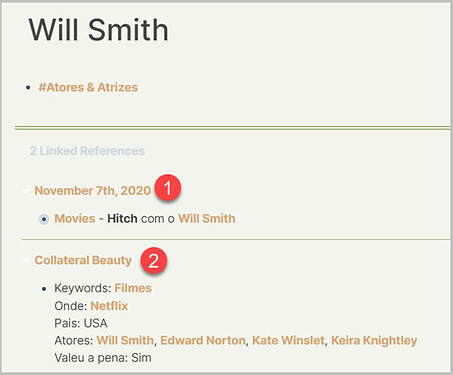Click the circled bullet next to Movies

44,219
